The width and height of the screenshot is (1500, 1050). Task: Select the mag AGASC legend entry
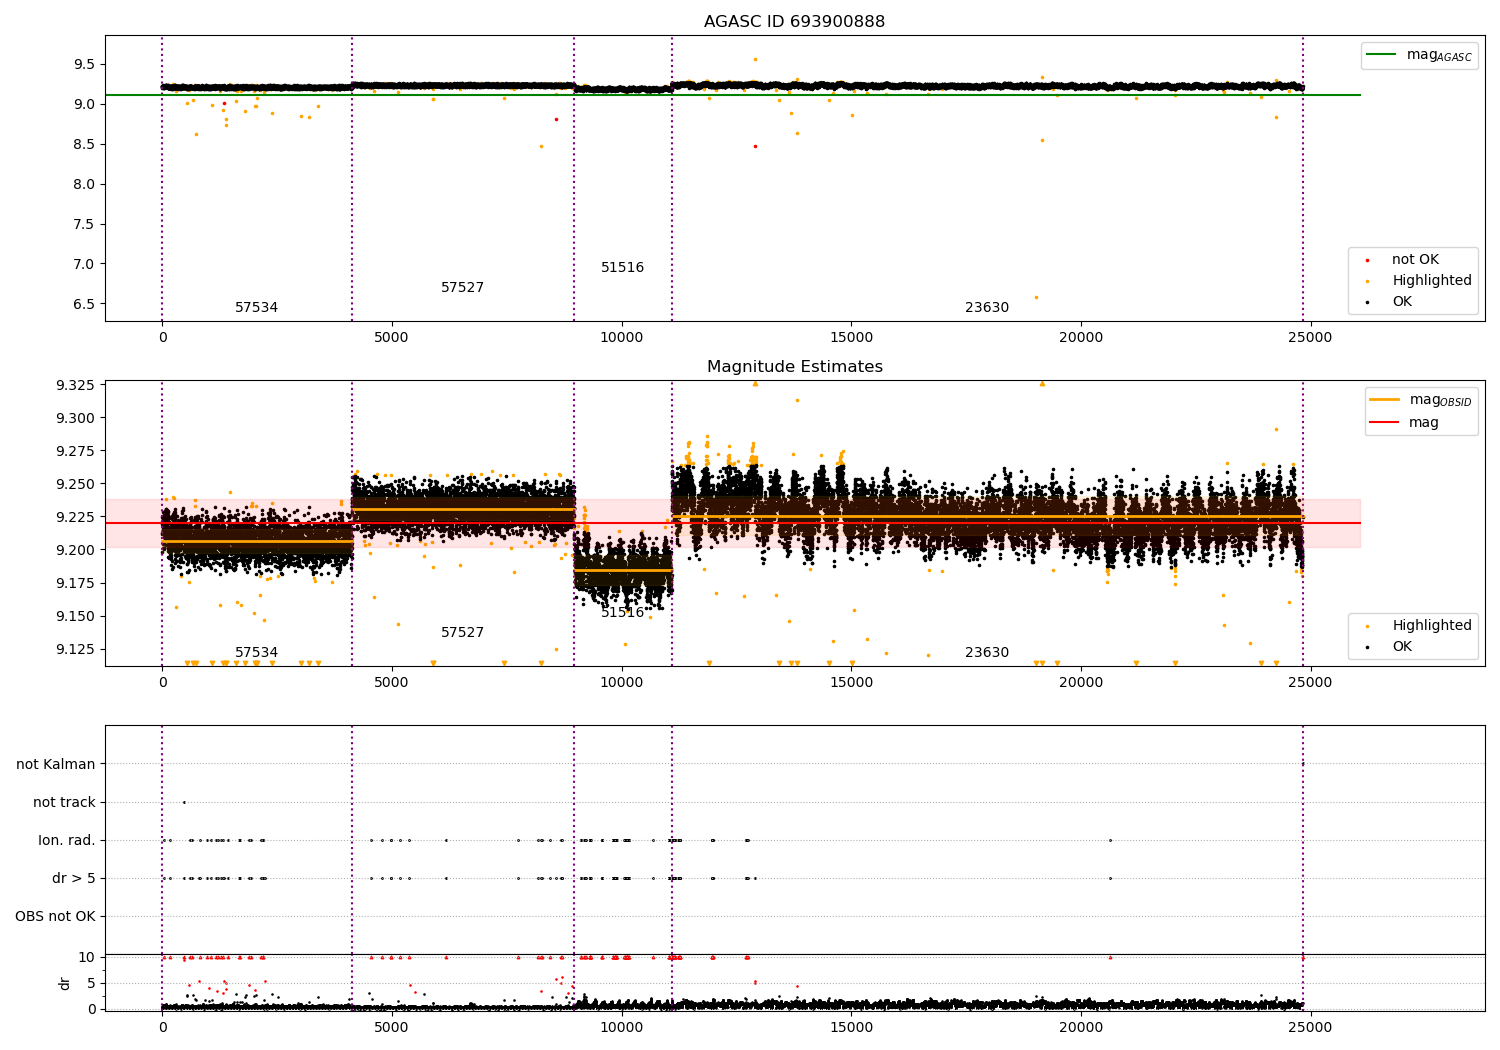[x=1419, y=55]
